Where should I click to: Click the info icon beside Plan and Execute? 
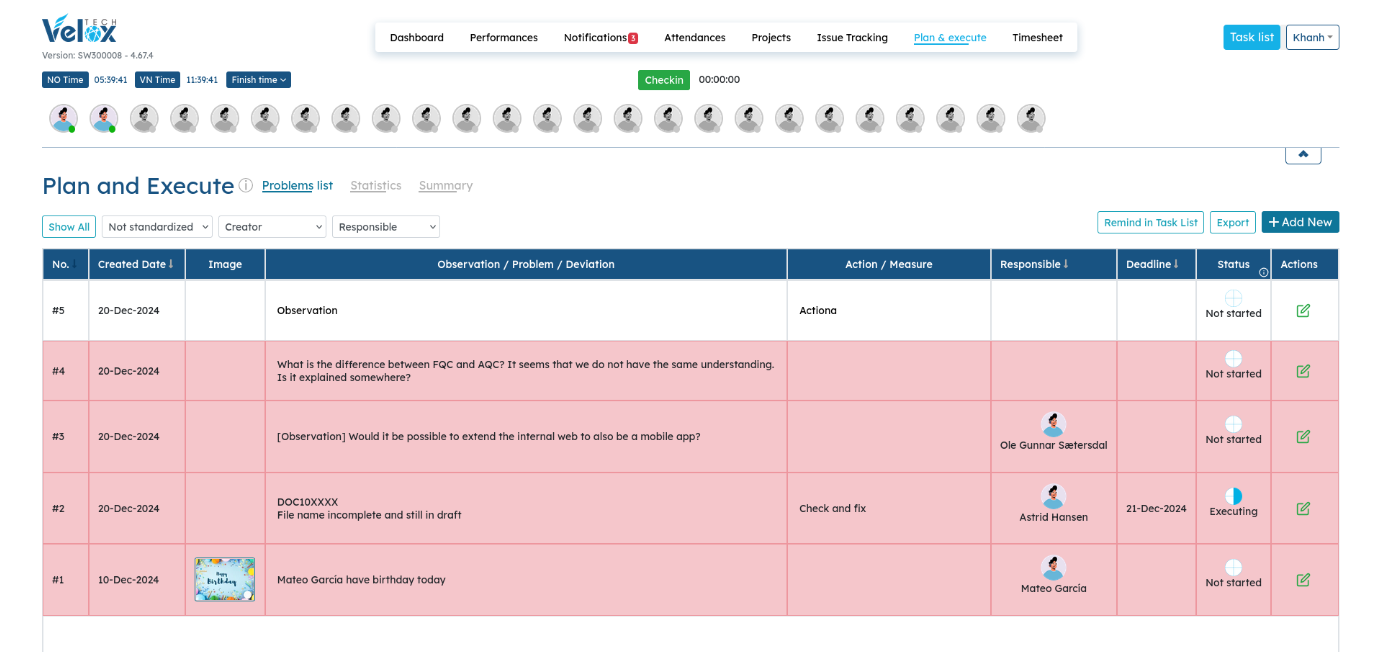(245, 186)
